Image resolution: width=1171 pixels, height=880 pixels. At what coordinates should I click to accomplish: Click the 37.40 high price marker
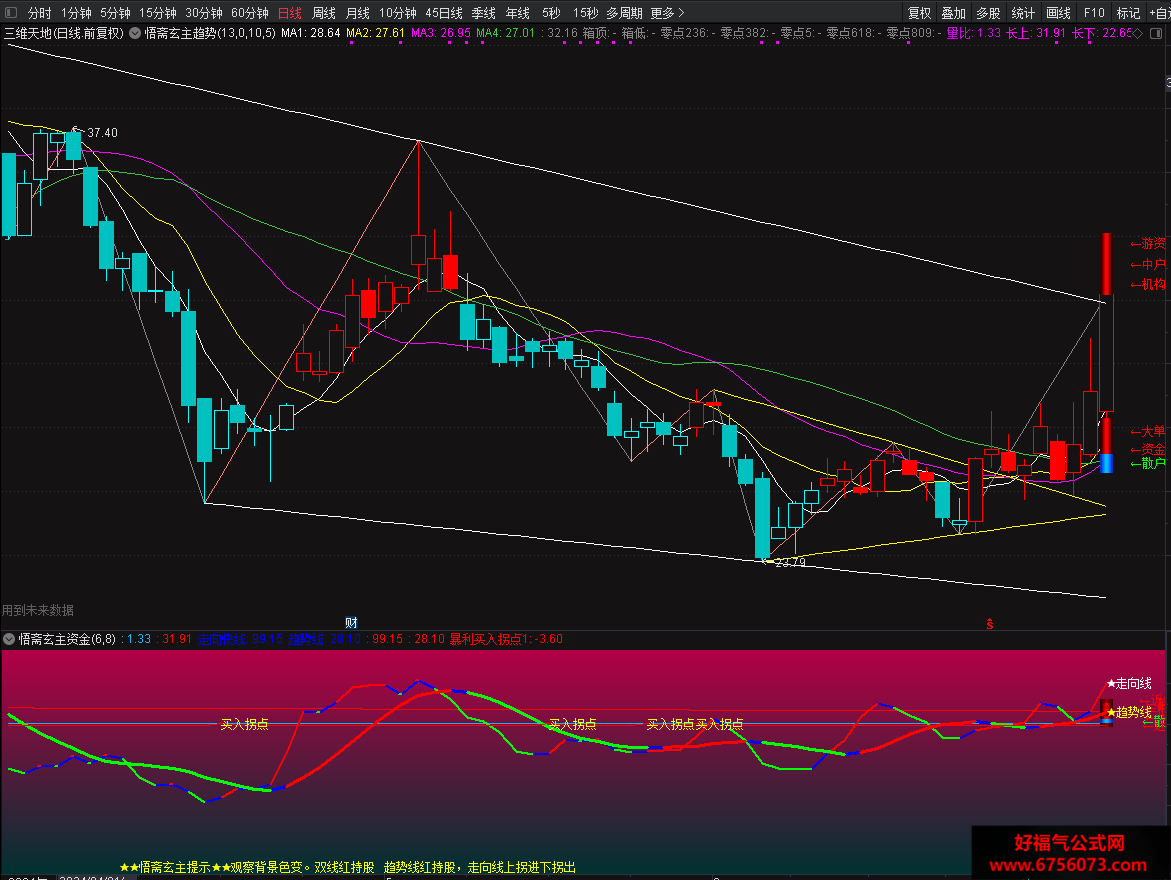(x=102, y=132)
